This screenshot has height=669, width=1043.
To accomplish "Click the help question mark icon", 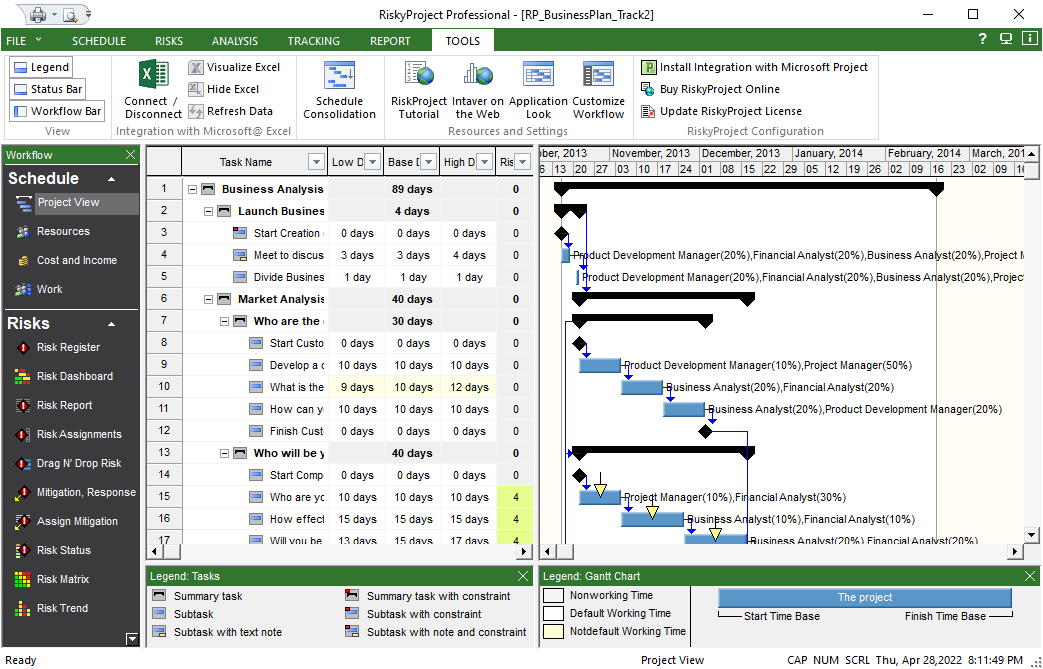I will pos(982,39).
